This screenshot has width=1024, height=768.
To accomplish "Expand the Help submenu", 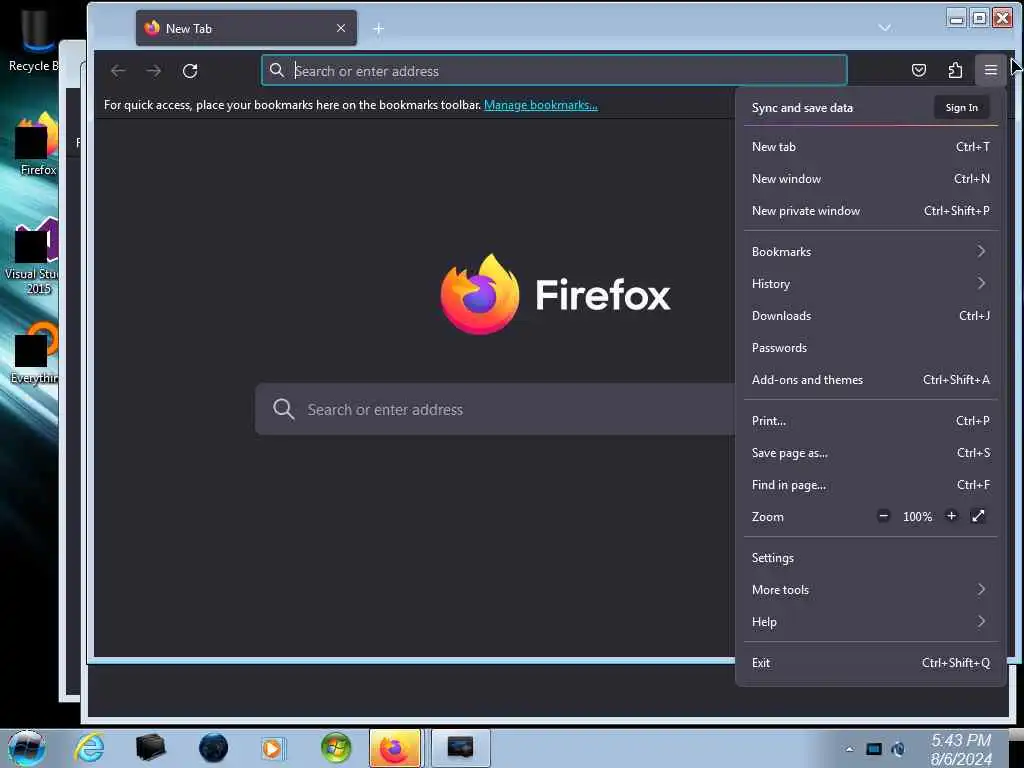I will [871, 622].
